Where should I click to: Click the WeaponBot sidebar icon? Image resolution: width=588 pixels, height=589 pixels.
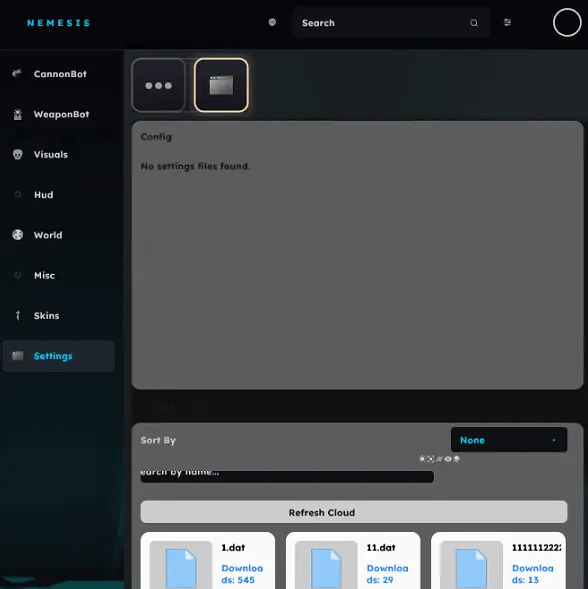pyautogui.click(x=18, y=114)
